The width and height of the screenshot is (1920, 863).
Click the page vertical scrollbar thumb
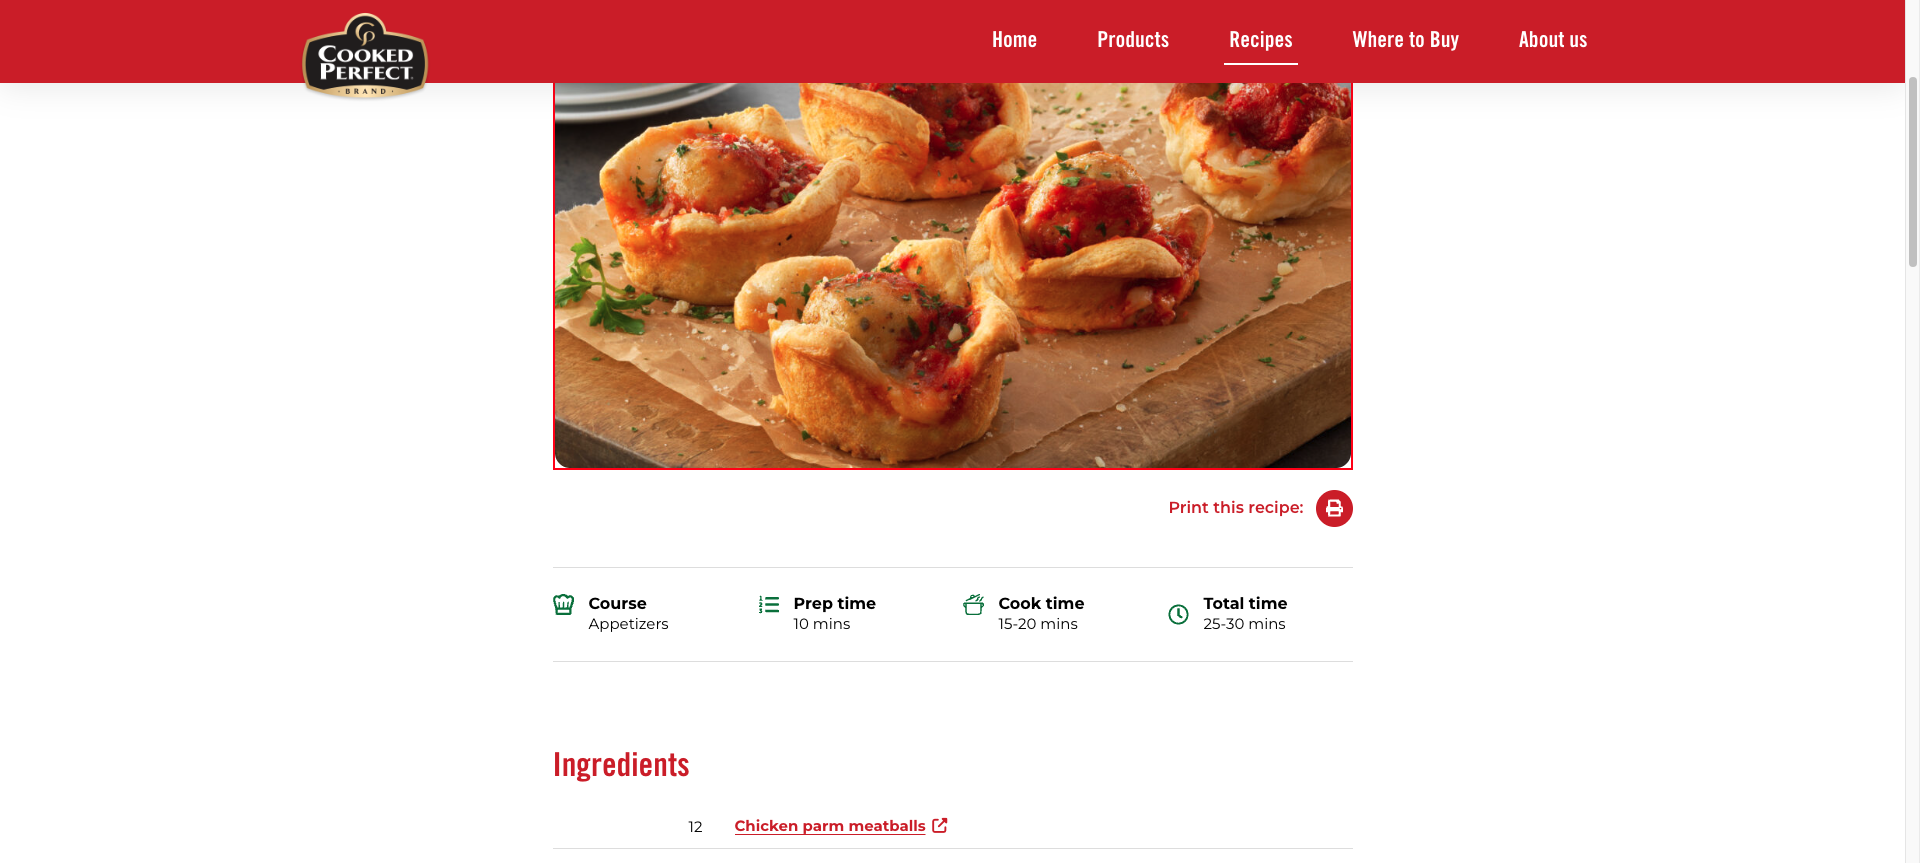(1912, 170)
